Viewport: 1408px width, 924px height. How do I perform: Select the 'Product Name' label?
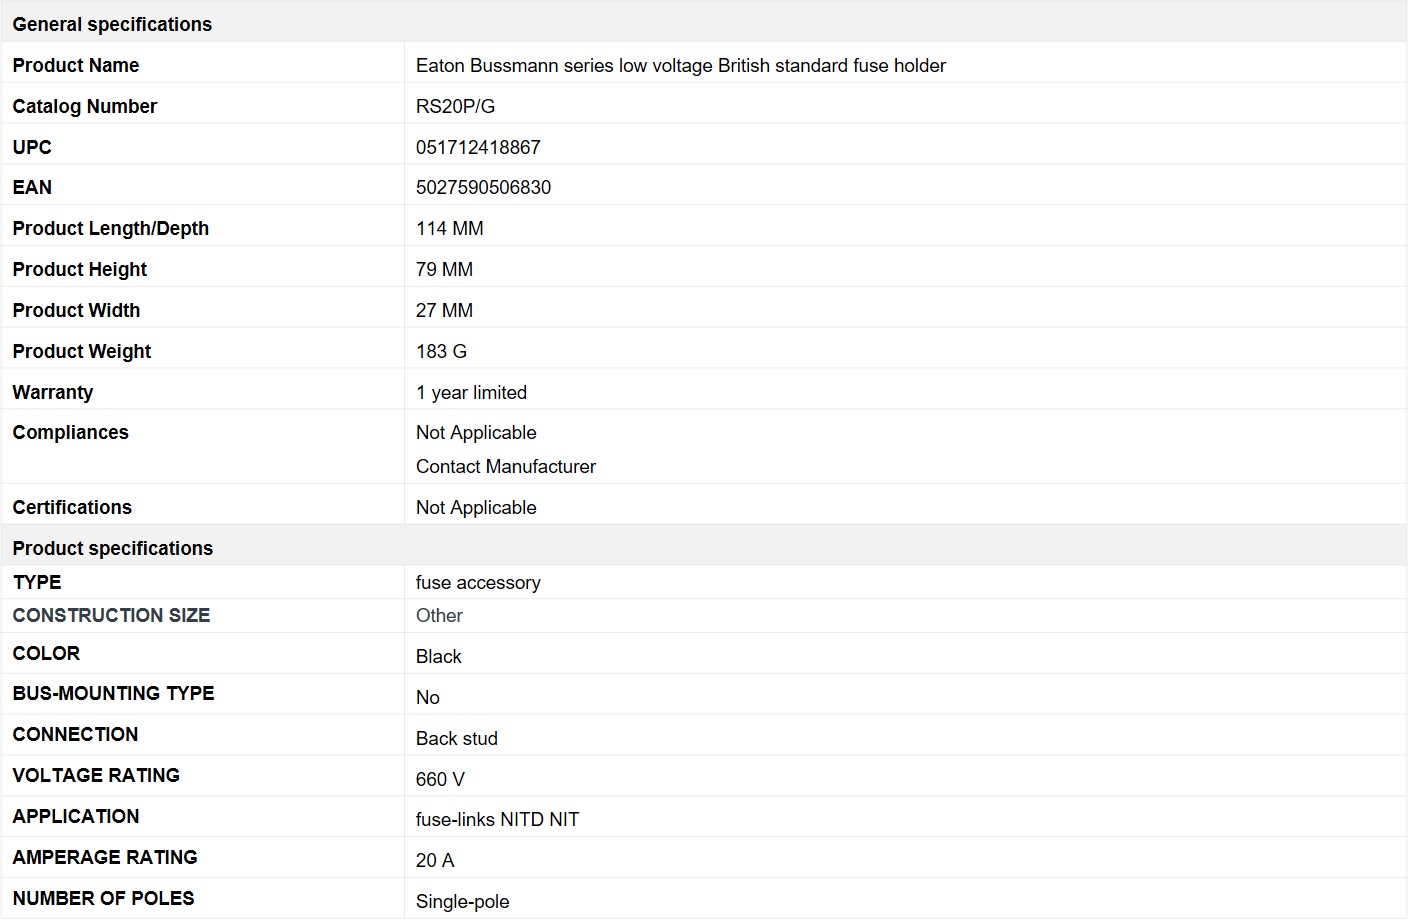click(x=76, y=65)
